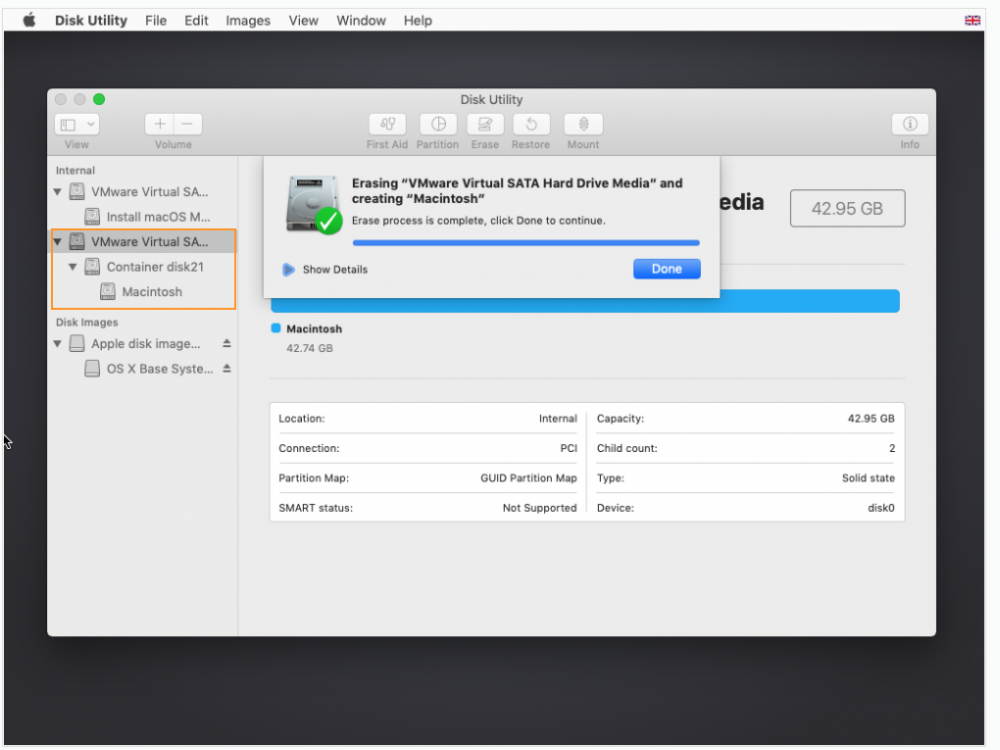Open the File menu
Screen dimensions: 1000x750
click(x=156, y=20)
